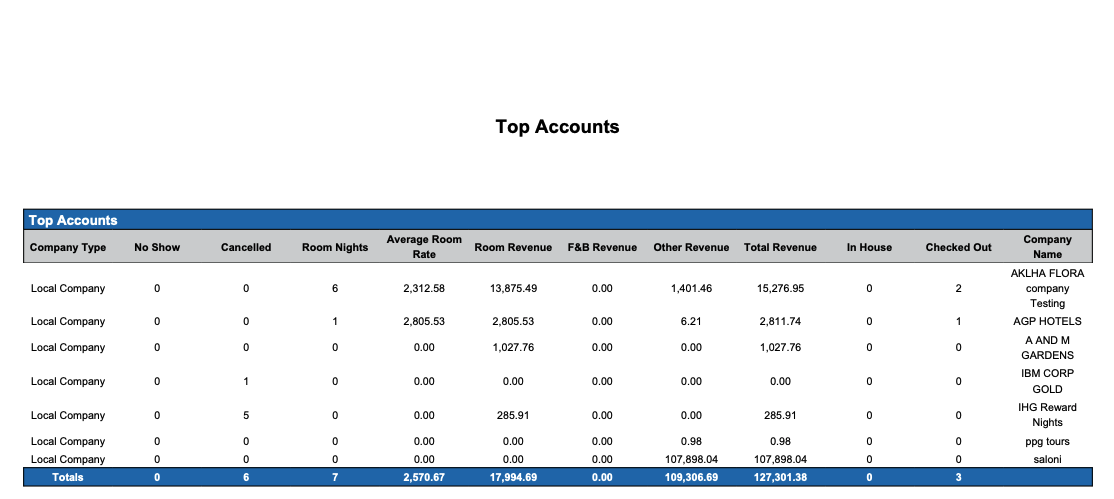Click the F&B Revenue column header
Viewport: 1114px width, 499px height.
pyautogui.click(x=602, y=247)
